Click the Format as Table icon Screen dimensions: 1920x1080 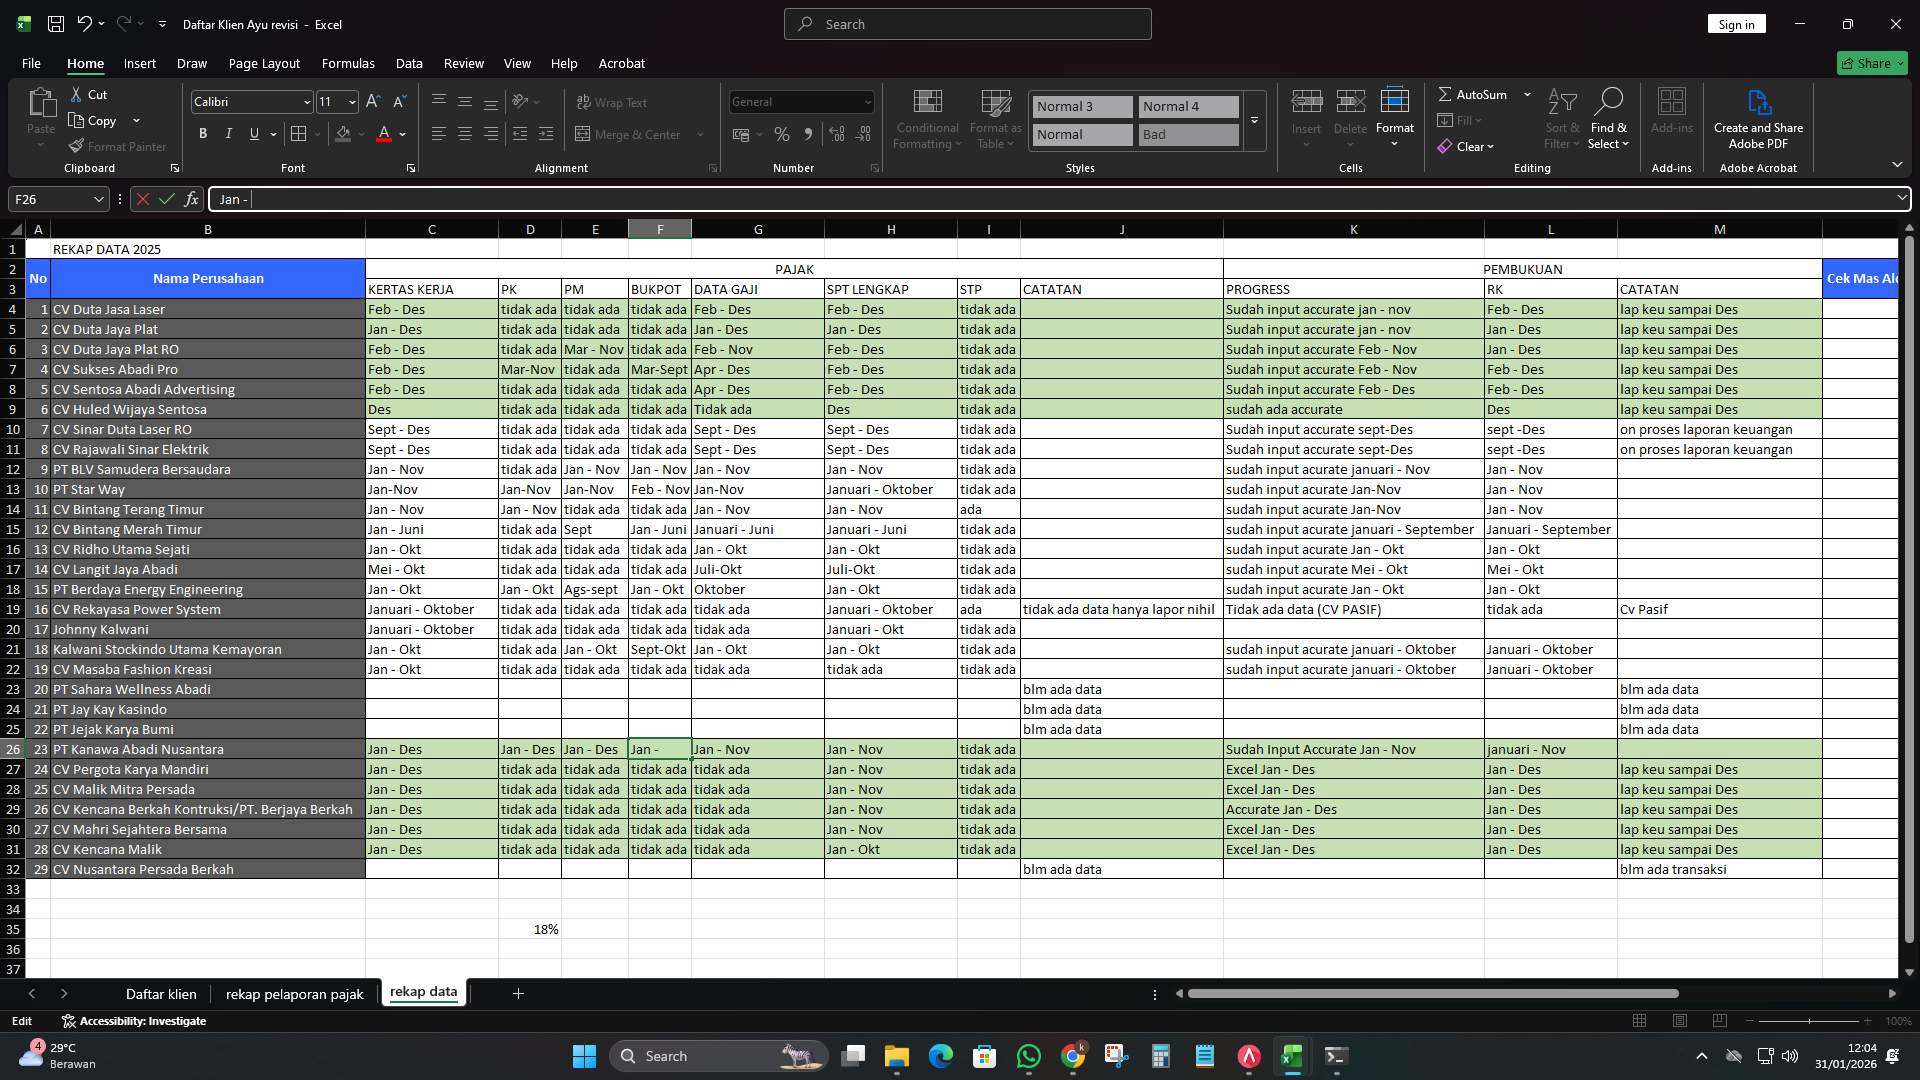[x=995, y=118]
